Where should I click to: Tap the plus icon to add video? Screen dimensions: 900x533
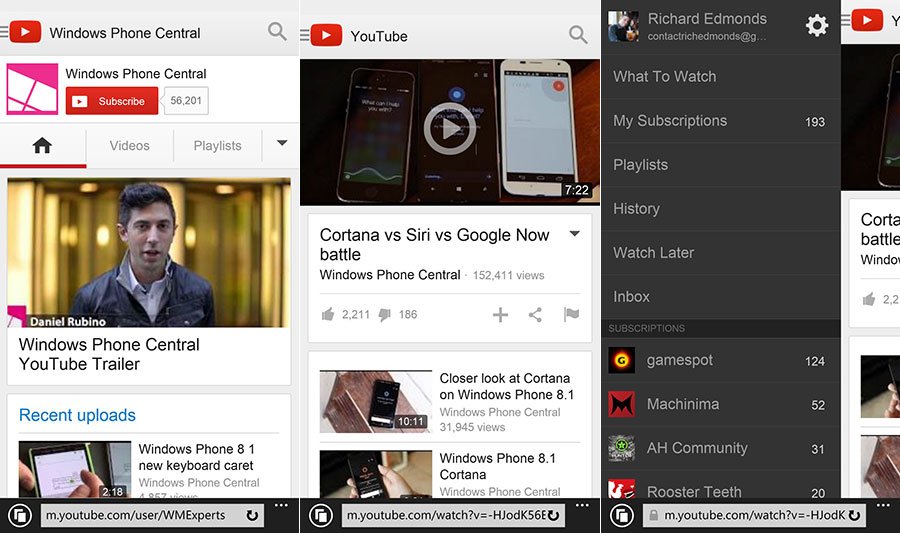tap(501, 315)
